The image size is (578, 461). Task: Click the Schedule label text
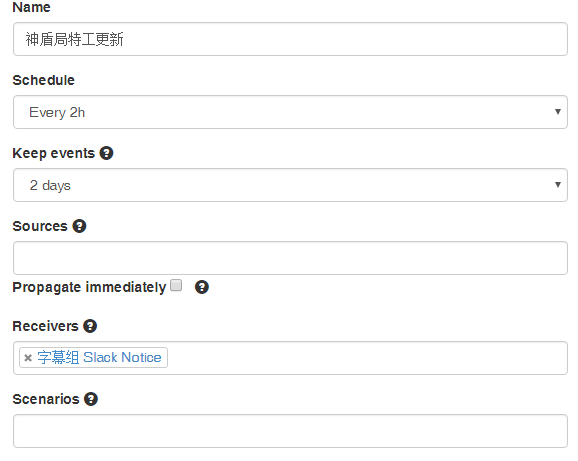tap(43, 80)
